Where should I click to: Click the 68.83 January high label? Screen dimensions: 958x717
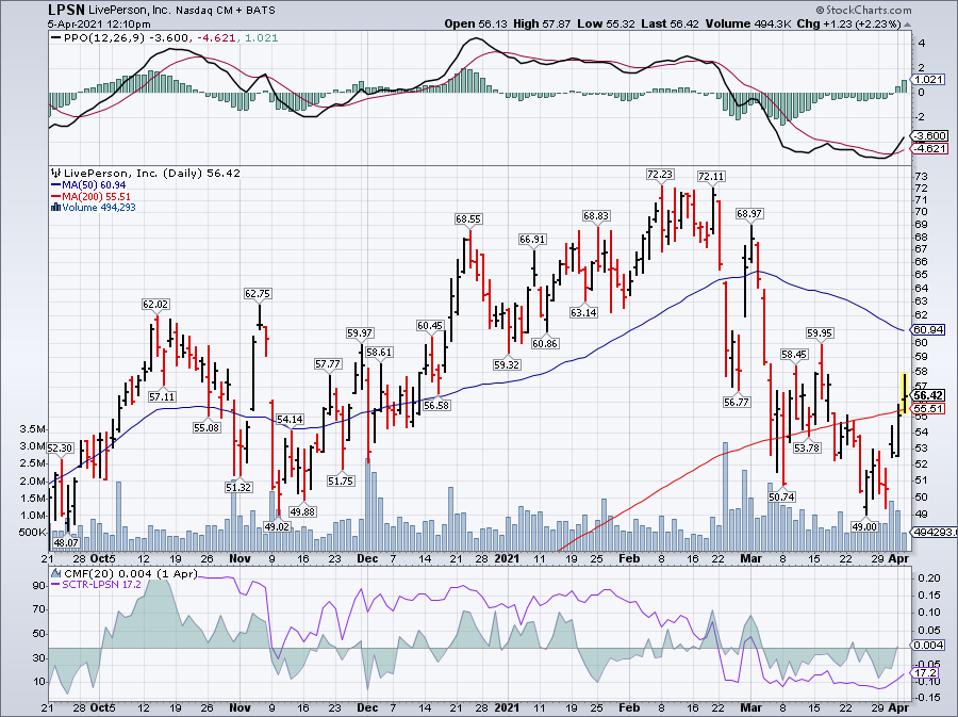(x=596, y=216)
